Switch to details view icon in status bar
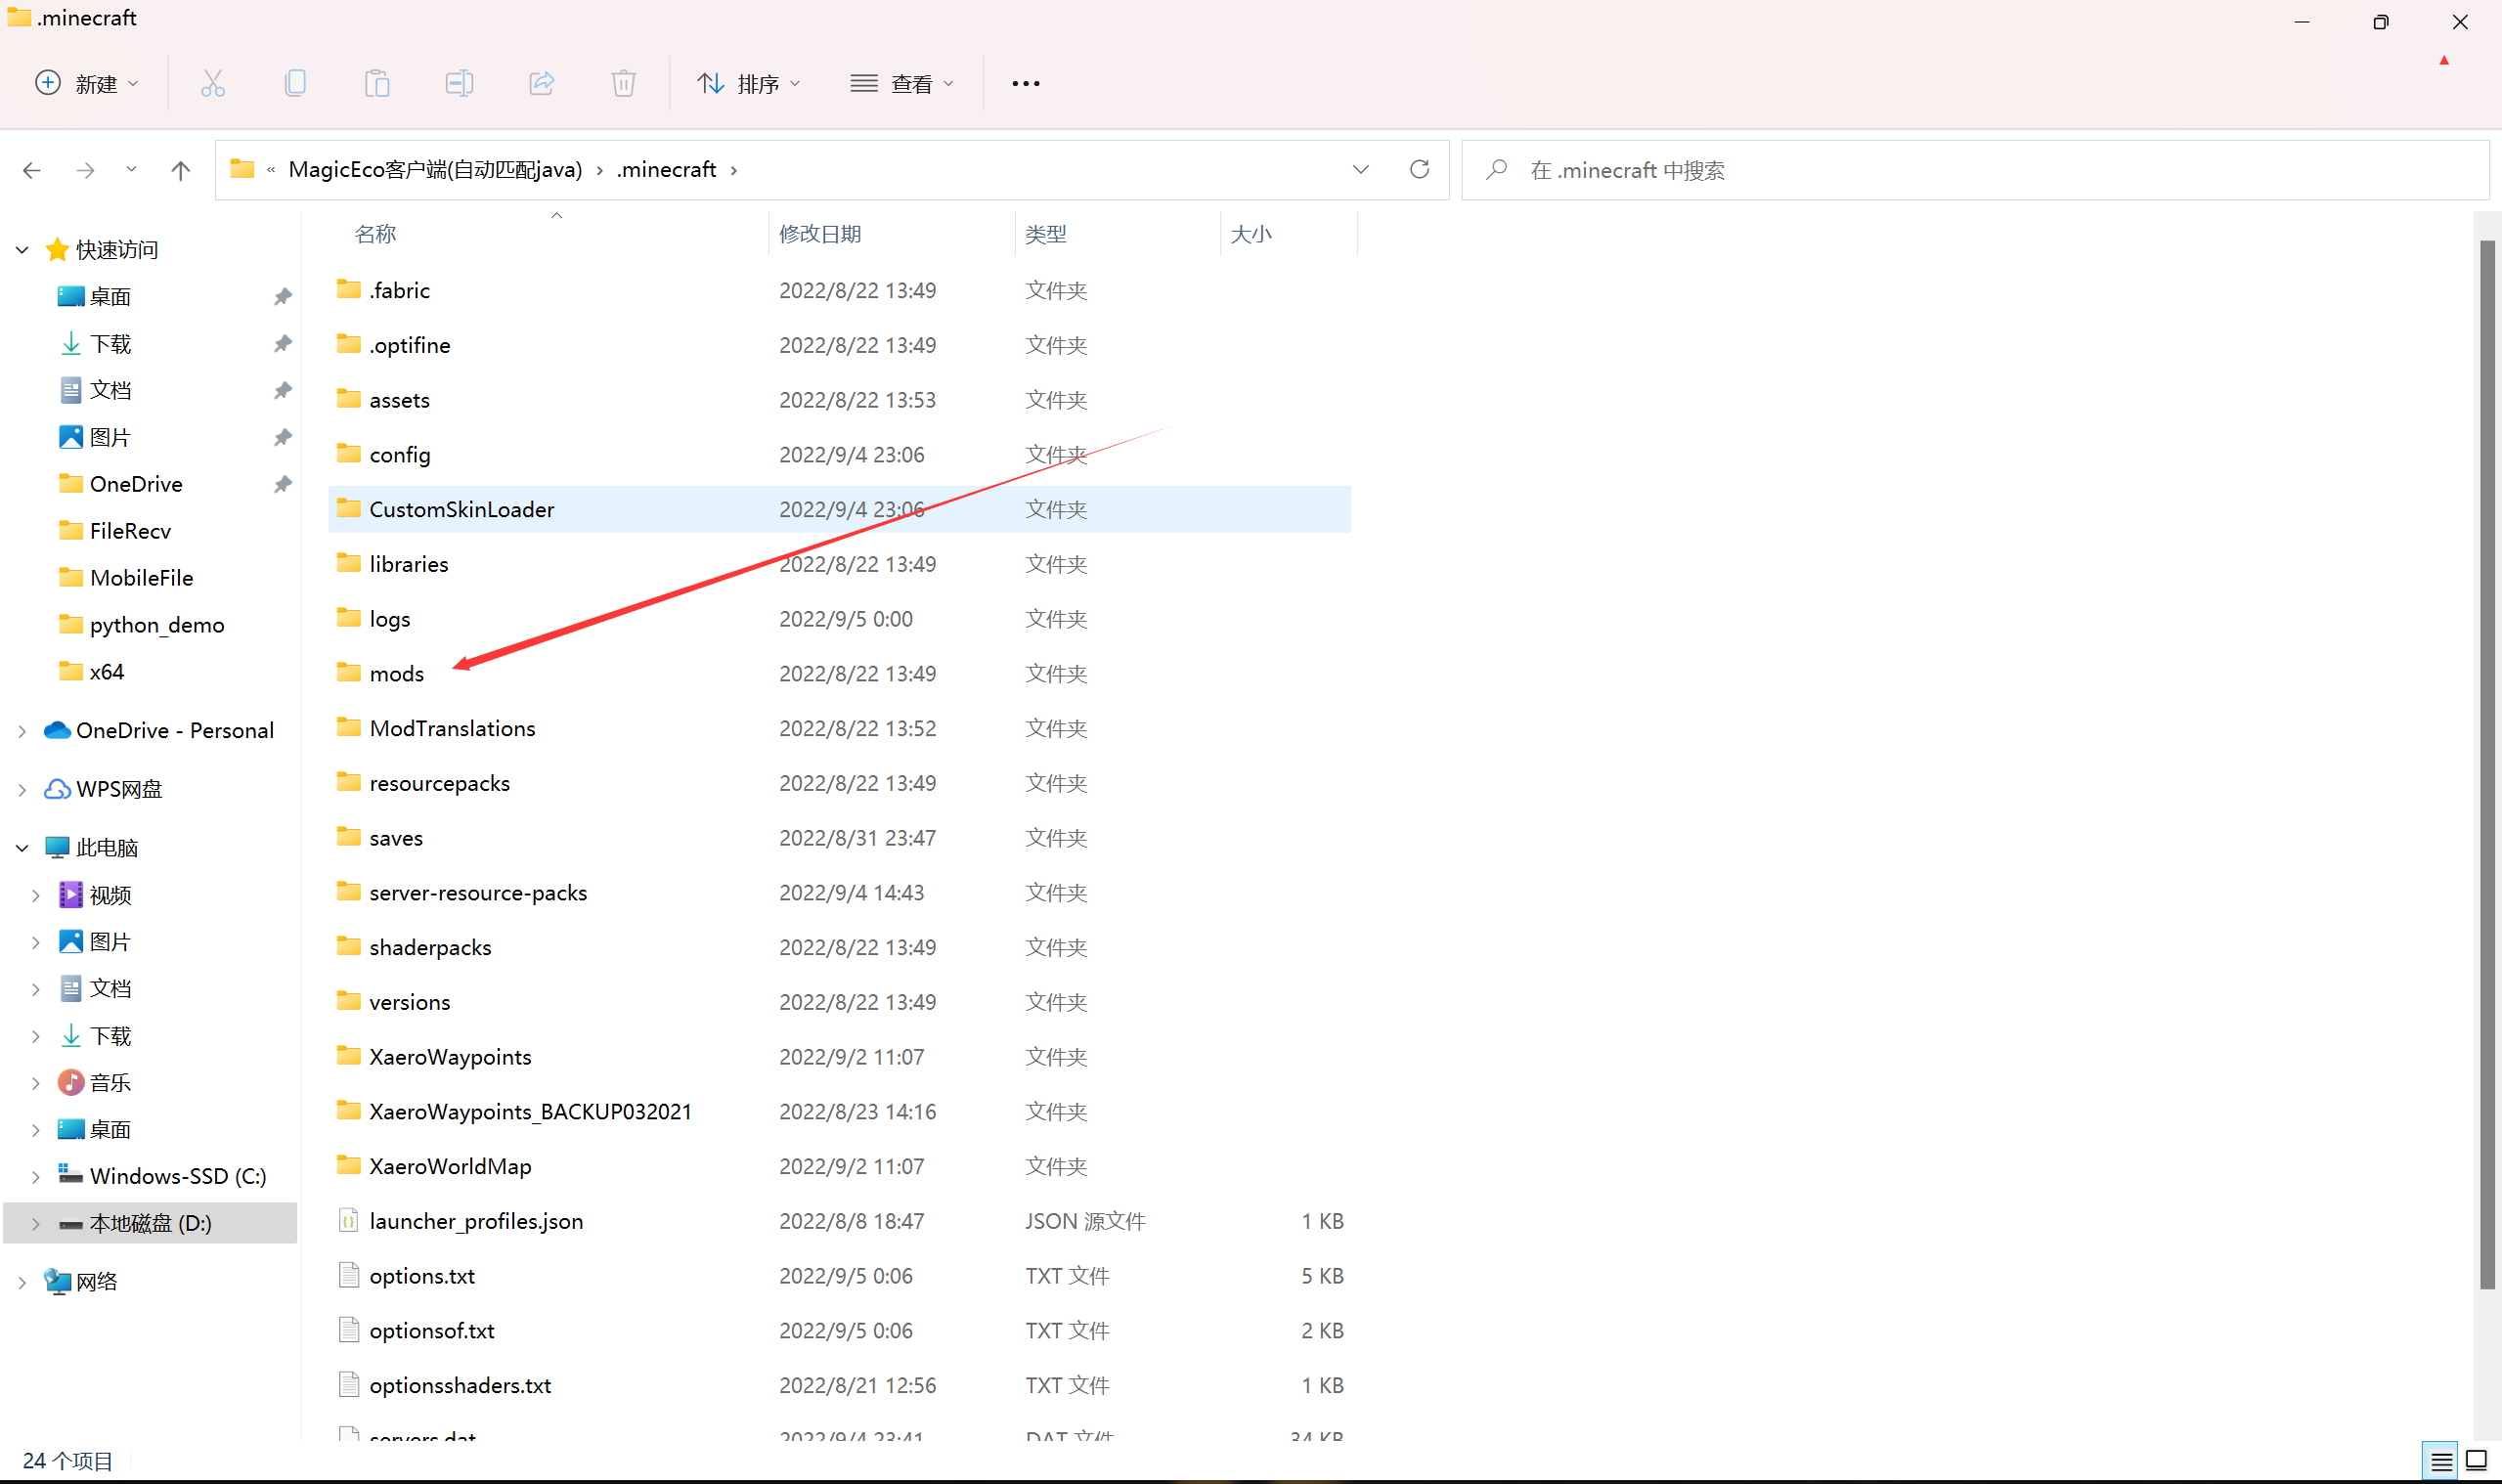 pos(2441,1461)
